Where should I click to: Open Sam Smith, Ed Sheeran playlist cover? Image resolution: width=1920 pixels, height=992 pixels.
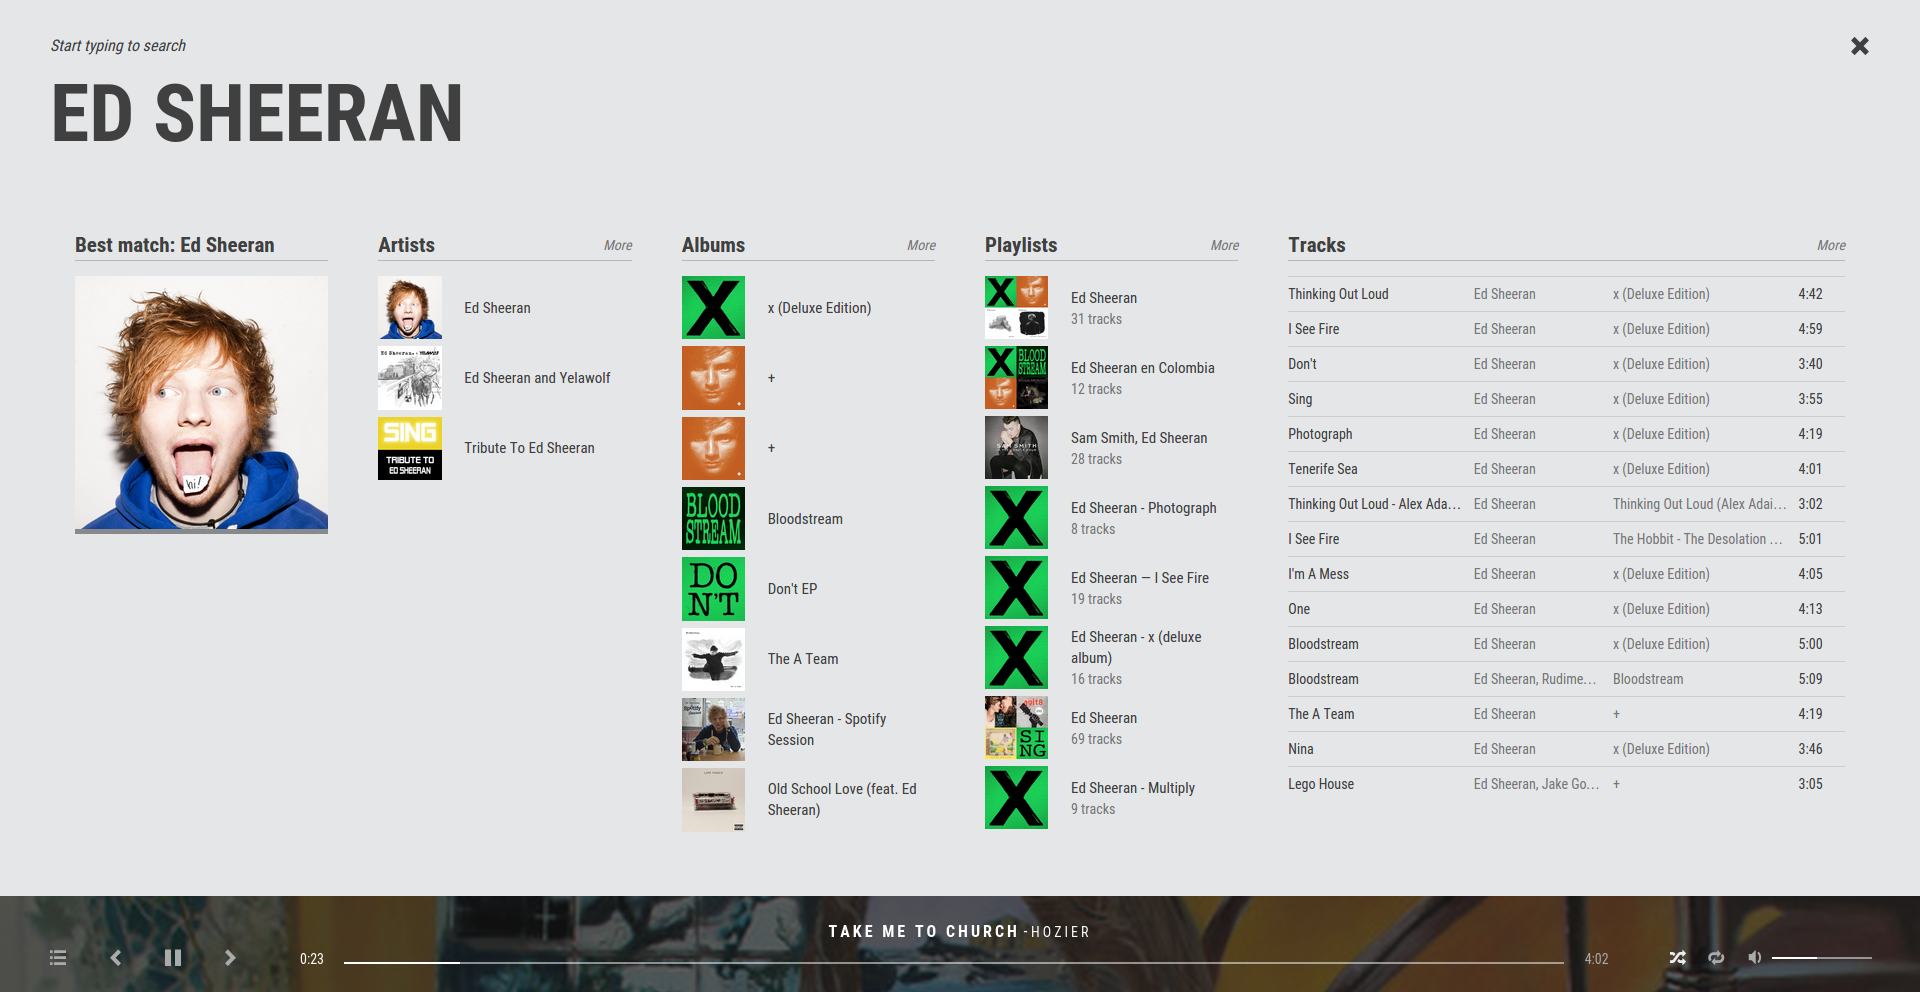1016,448
